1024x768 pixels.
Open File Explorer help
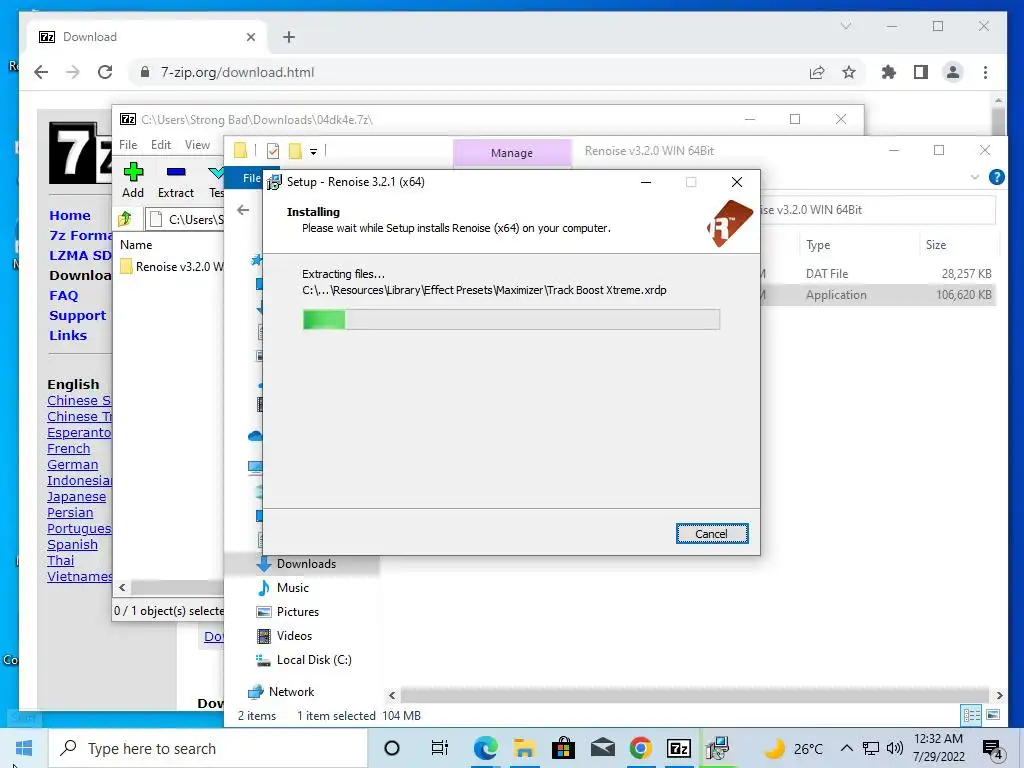[997, 177]
